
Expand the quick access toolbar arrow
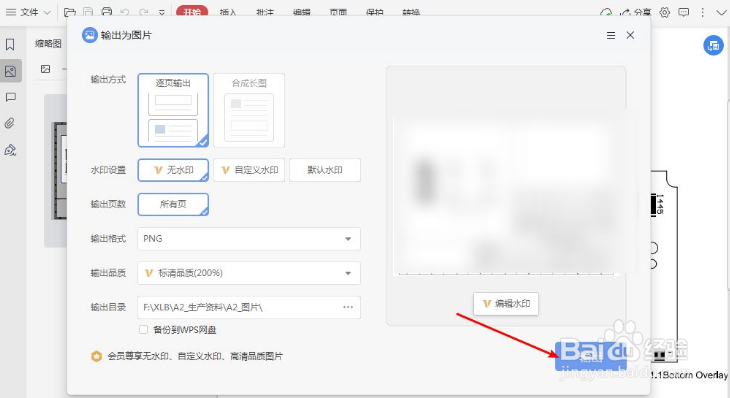162,13
